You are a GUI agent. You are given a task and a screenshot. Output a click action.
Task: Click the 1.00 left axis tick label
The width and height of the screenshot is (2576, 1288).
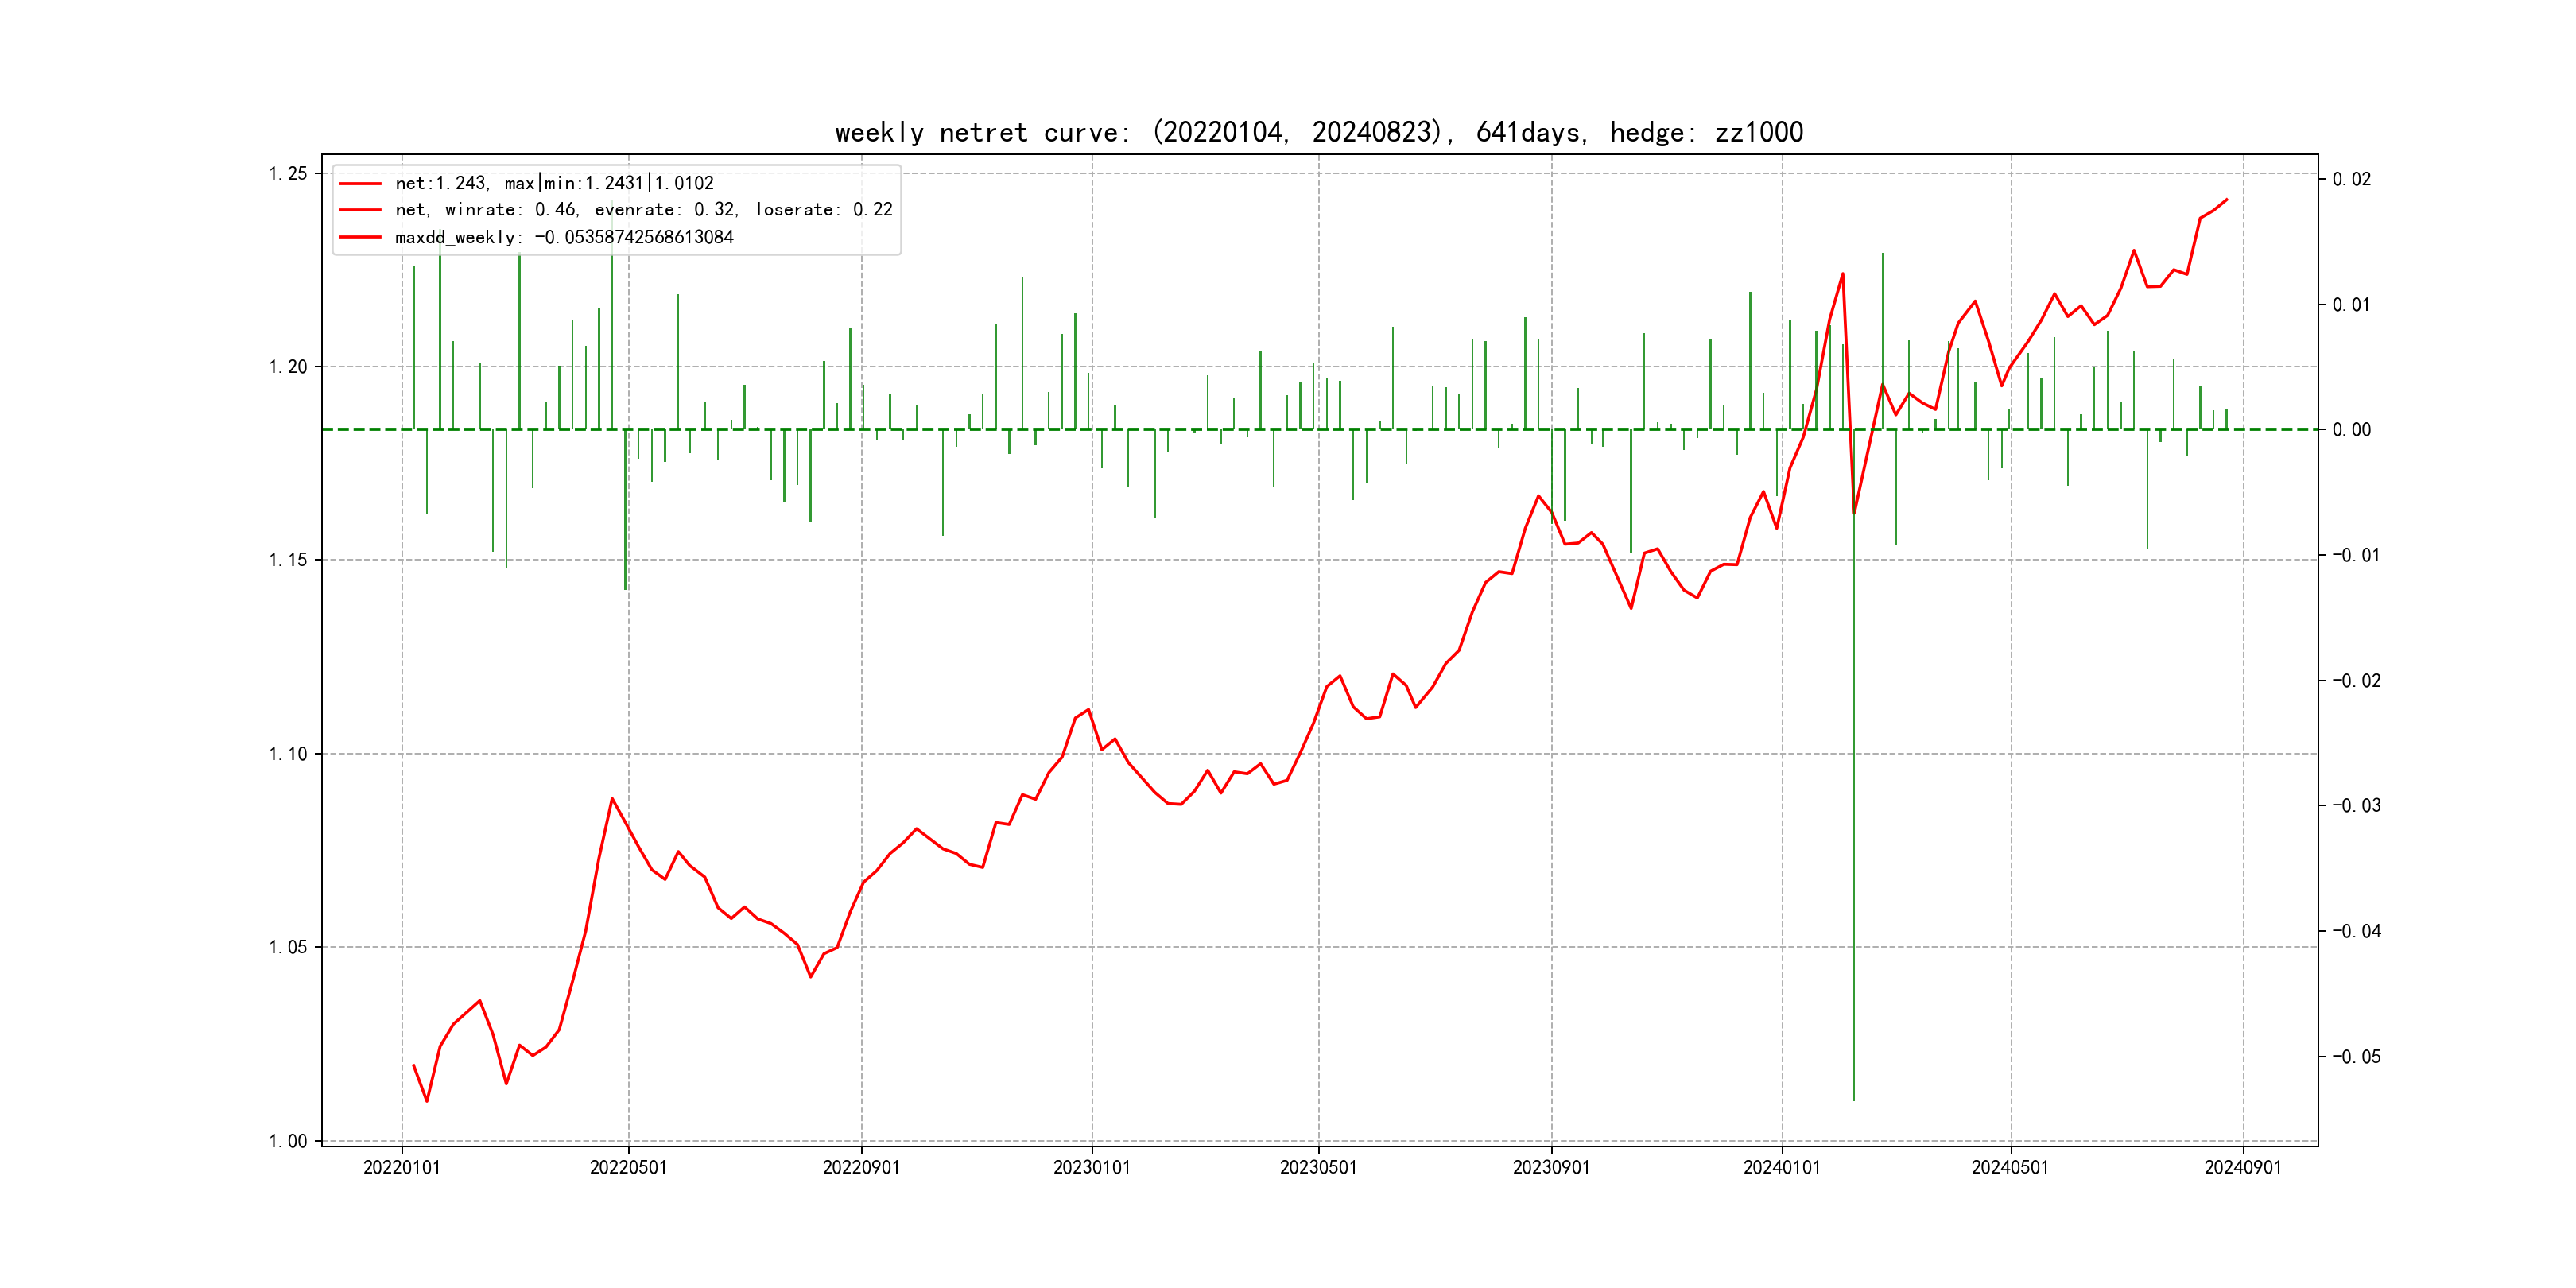(x=288, y=1141)
